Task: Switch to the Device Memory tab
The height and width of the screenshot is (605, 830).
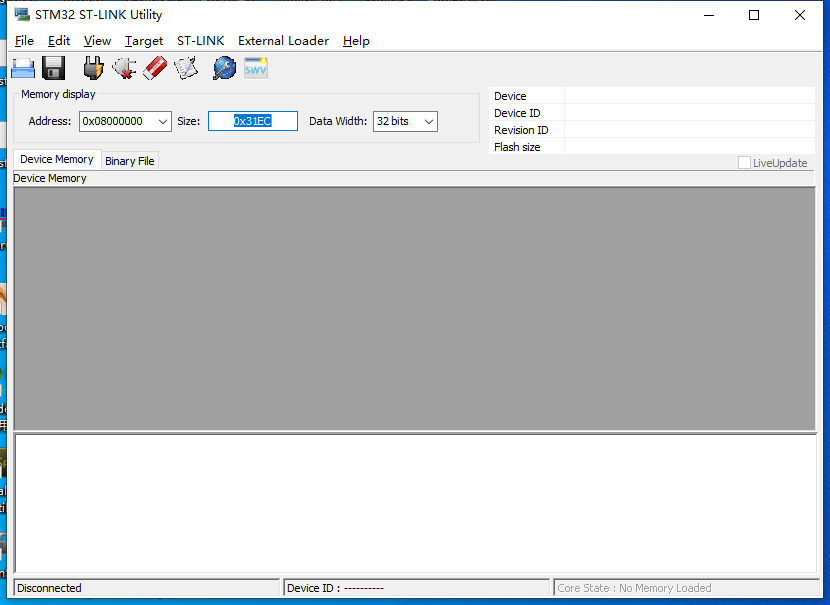Action: [x=57, y=159]
